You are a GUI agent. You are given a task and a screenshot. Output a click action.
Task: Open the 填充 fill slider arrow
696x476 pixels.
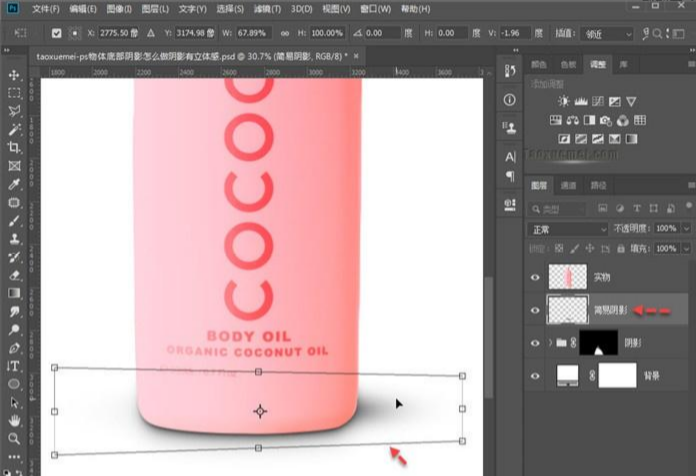[687, 248]
